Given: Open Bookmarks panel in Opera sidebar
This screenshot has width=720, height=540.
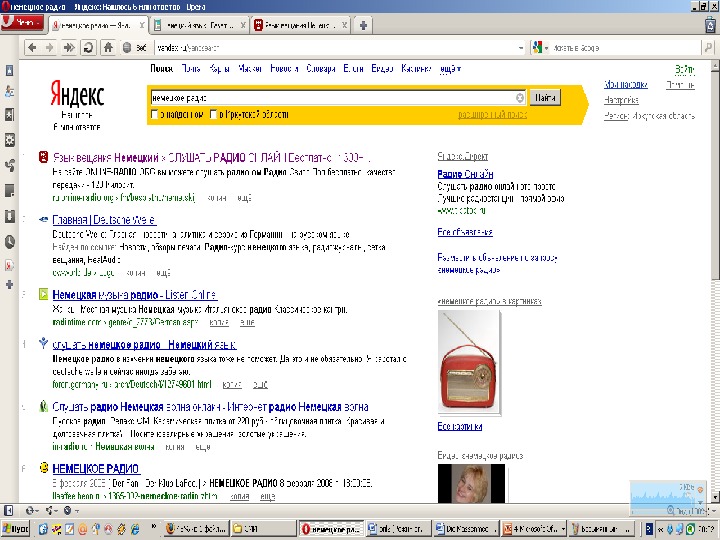Looking at the screenshot, I should pyautogui.click(x=9, y=70).
